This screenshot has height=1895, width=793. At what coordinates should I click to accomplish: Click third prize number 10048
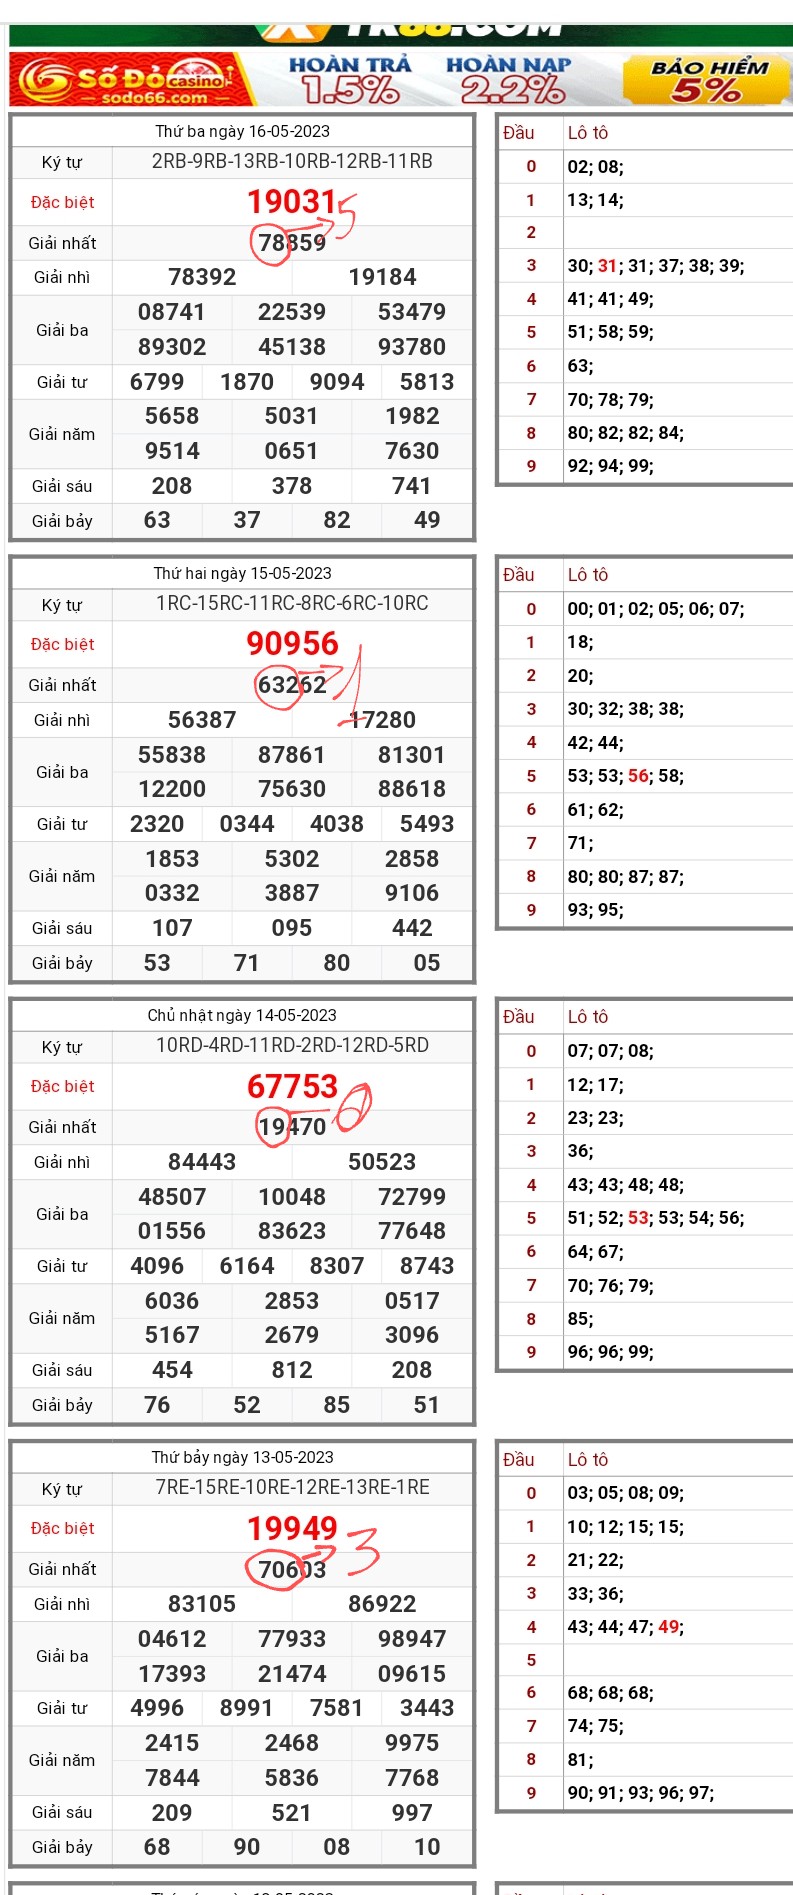(x=292, y=1197)
